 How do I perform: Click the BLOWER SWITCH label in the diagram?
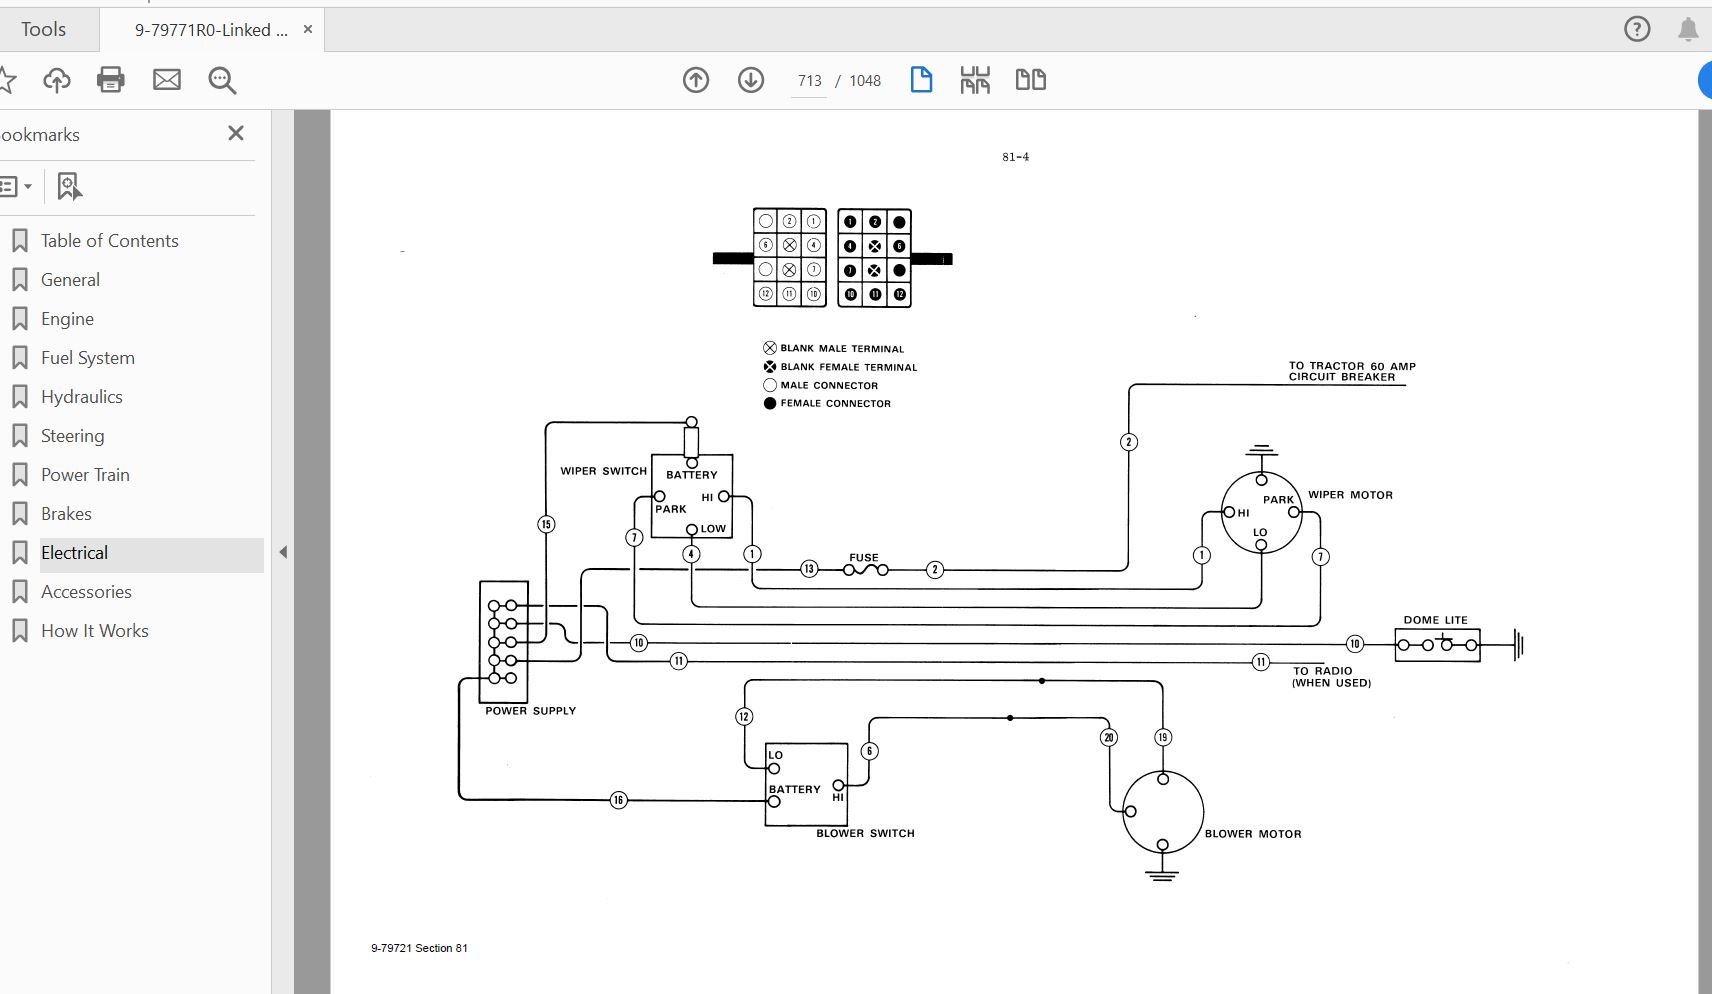click(865, 833)
